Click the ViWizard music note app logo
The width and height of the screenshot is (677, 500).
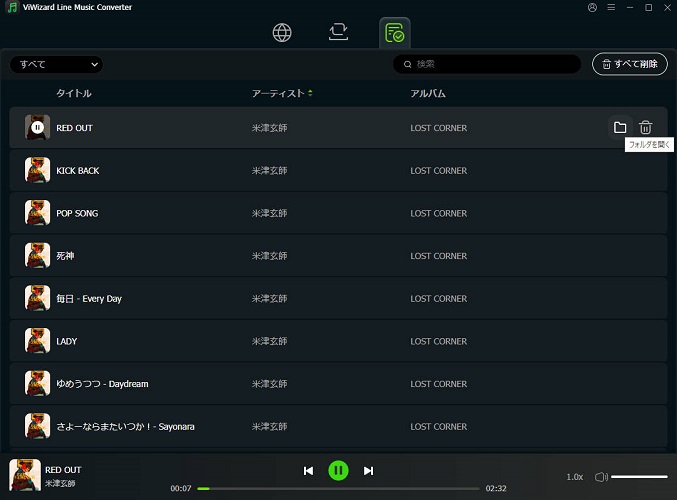(13, 7)
